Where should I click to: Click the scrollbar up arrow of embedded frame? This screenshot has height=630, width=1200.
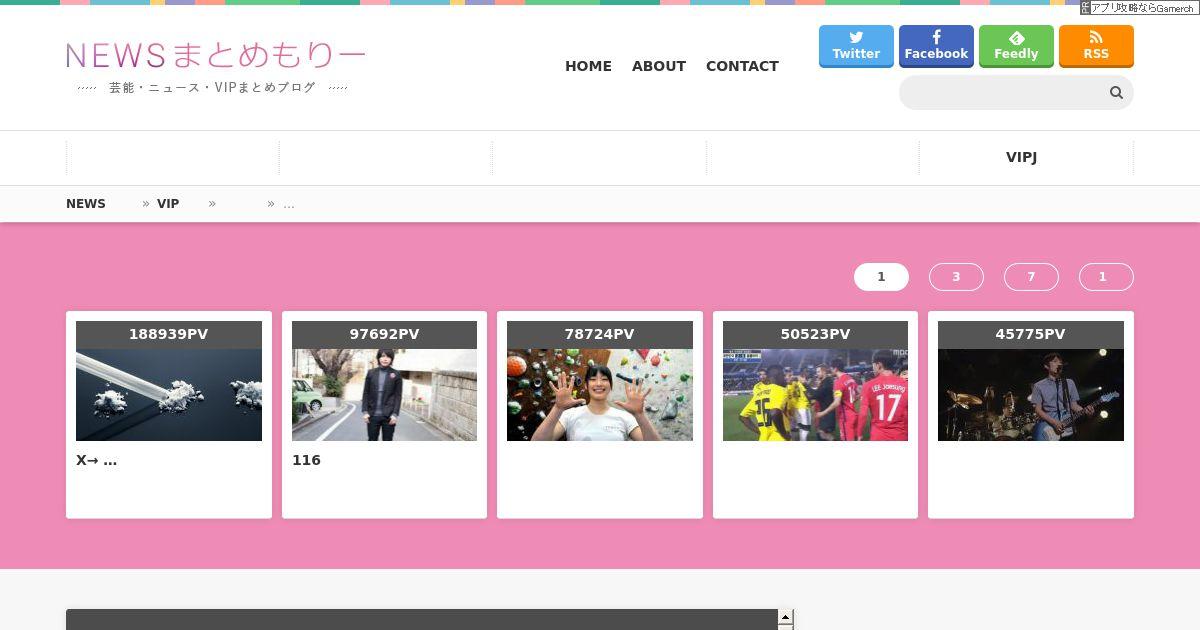[786, 617]
